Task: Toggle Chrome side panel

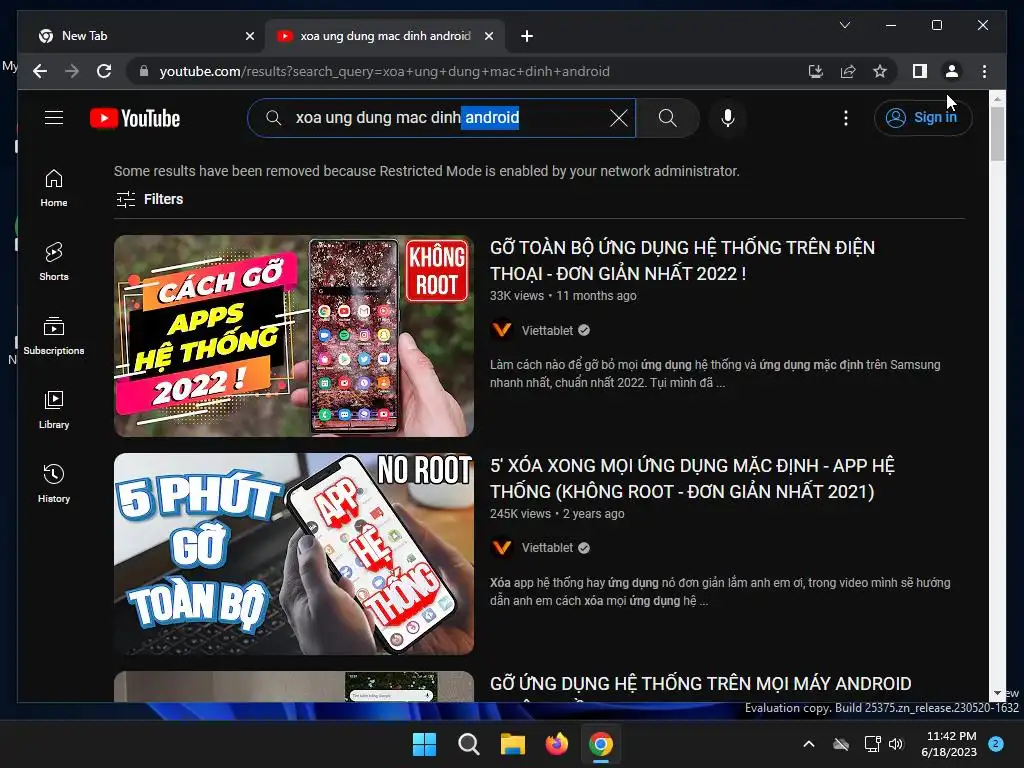Action: [920, 71]
